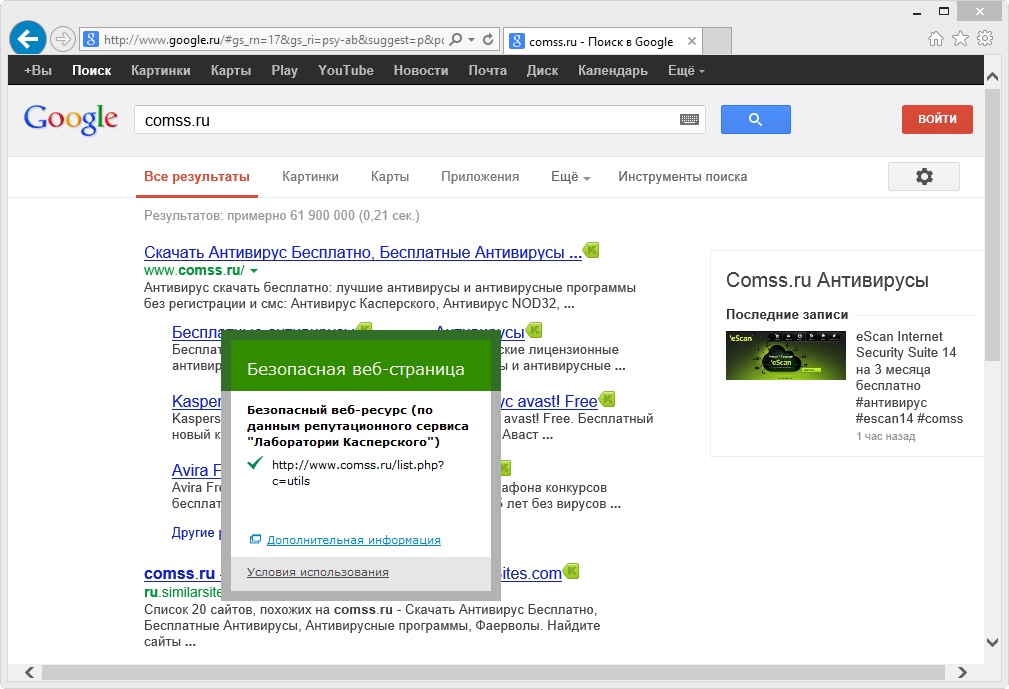Click the vertical scrollbar up arrow
This screenshot has width=1009, height=689.
(992, 76)
